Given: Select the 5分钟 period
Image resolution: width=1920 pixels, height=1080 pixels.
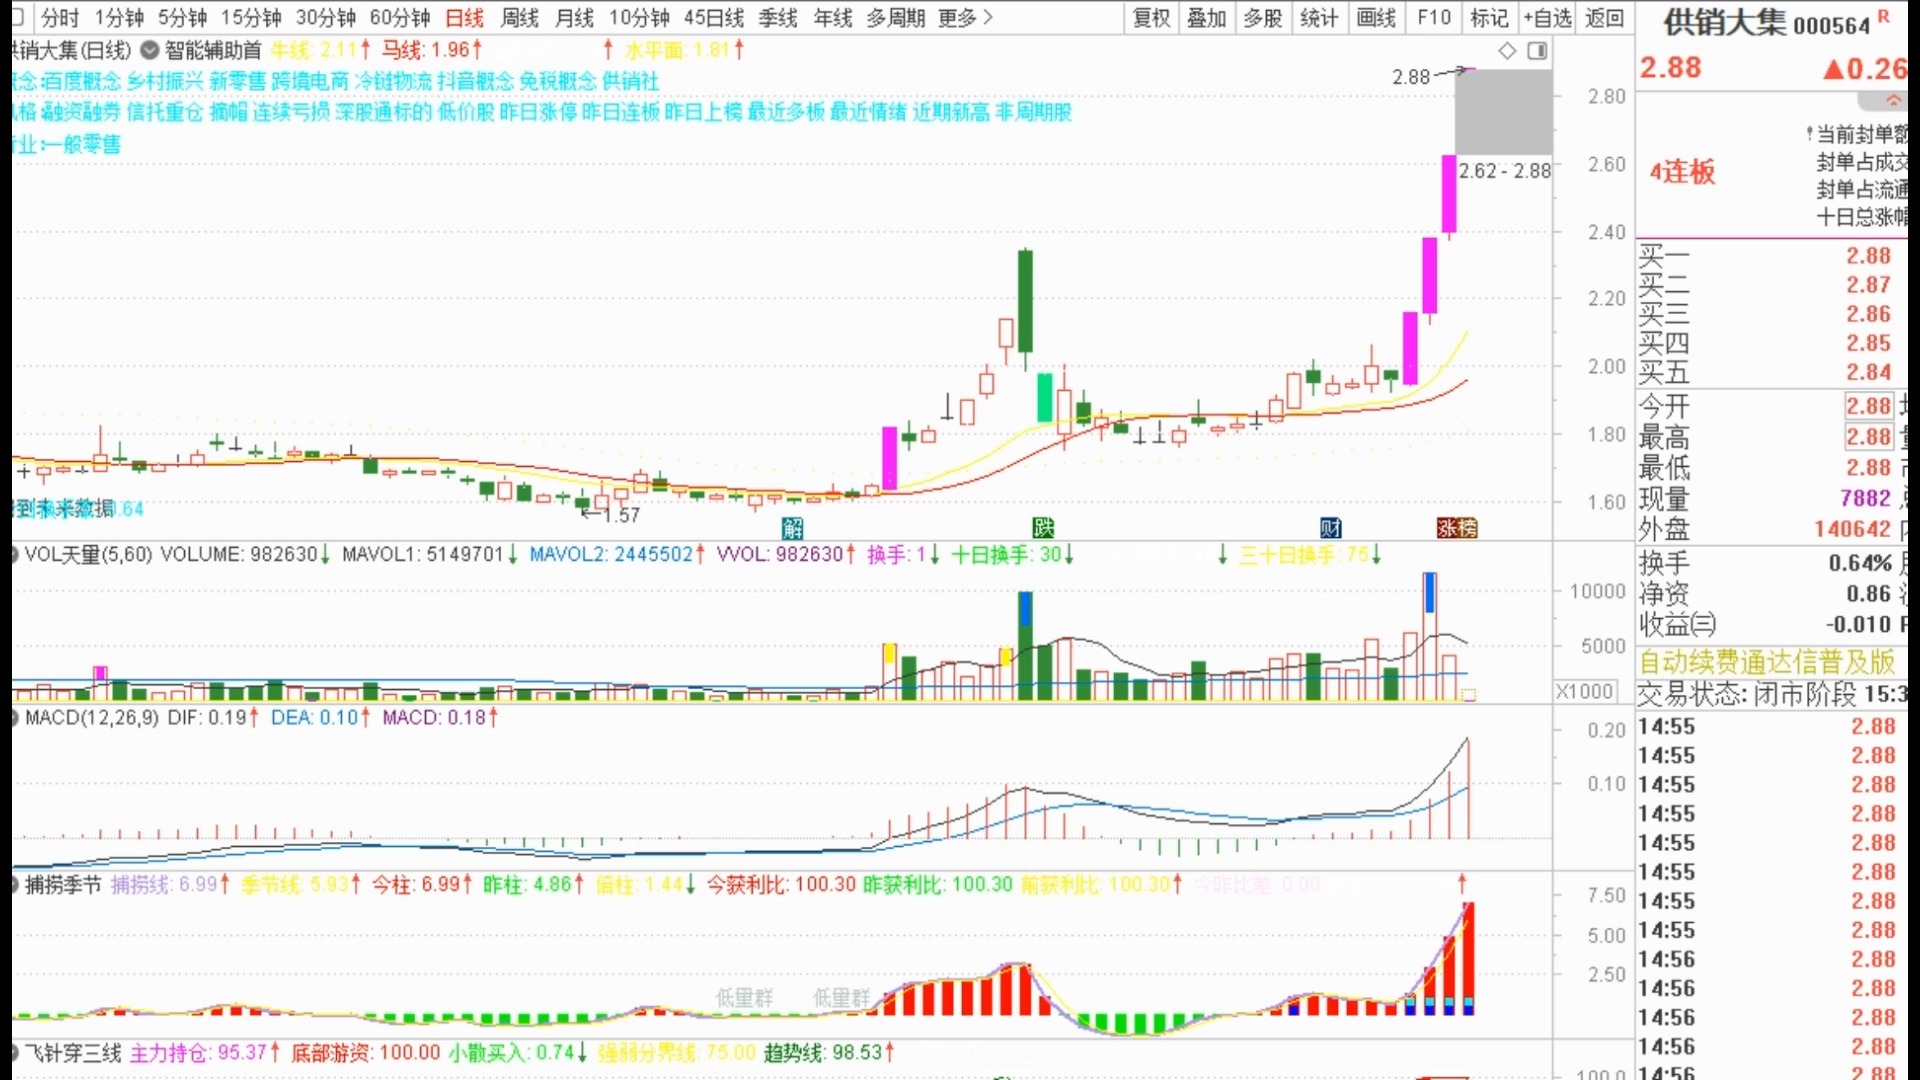Looking at the screenshot, I should click(x=182, y=18).
